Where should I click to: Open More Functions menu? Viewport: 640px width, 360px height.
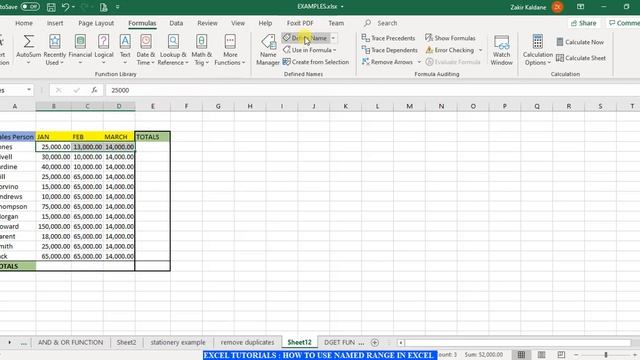[x=230, y=49]
